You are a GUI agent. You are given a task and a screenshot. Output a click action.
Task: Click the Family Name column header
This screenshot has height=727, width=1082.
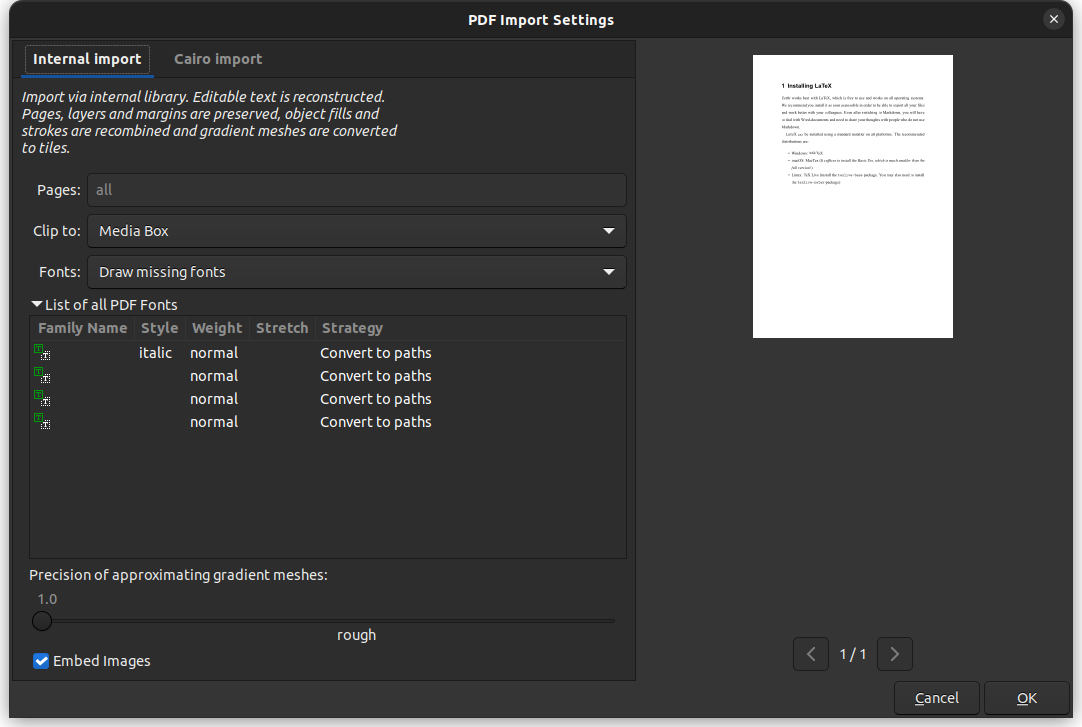[82, 327]
